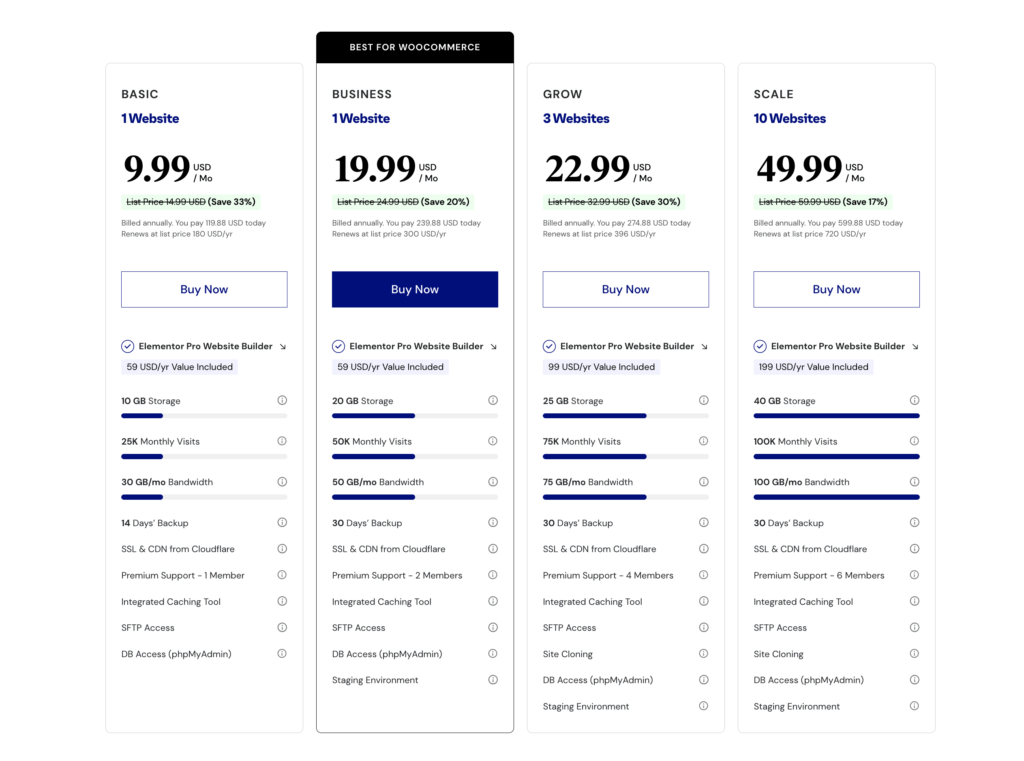Open info for Basic SFTP Access
This screenshot has width=1024, height=761.
click(x=282, y=627)
